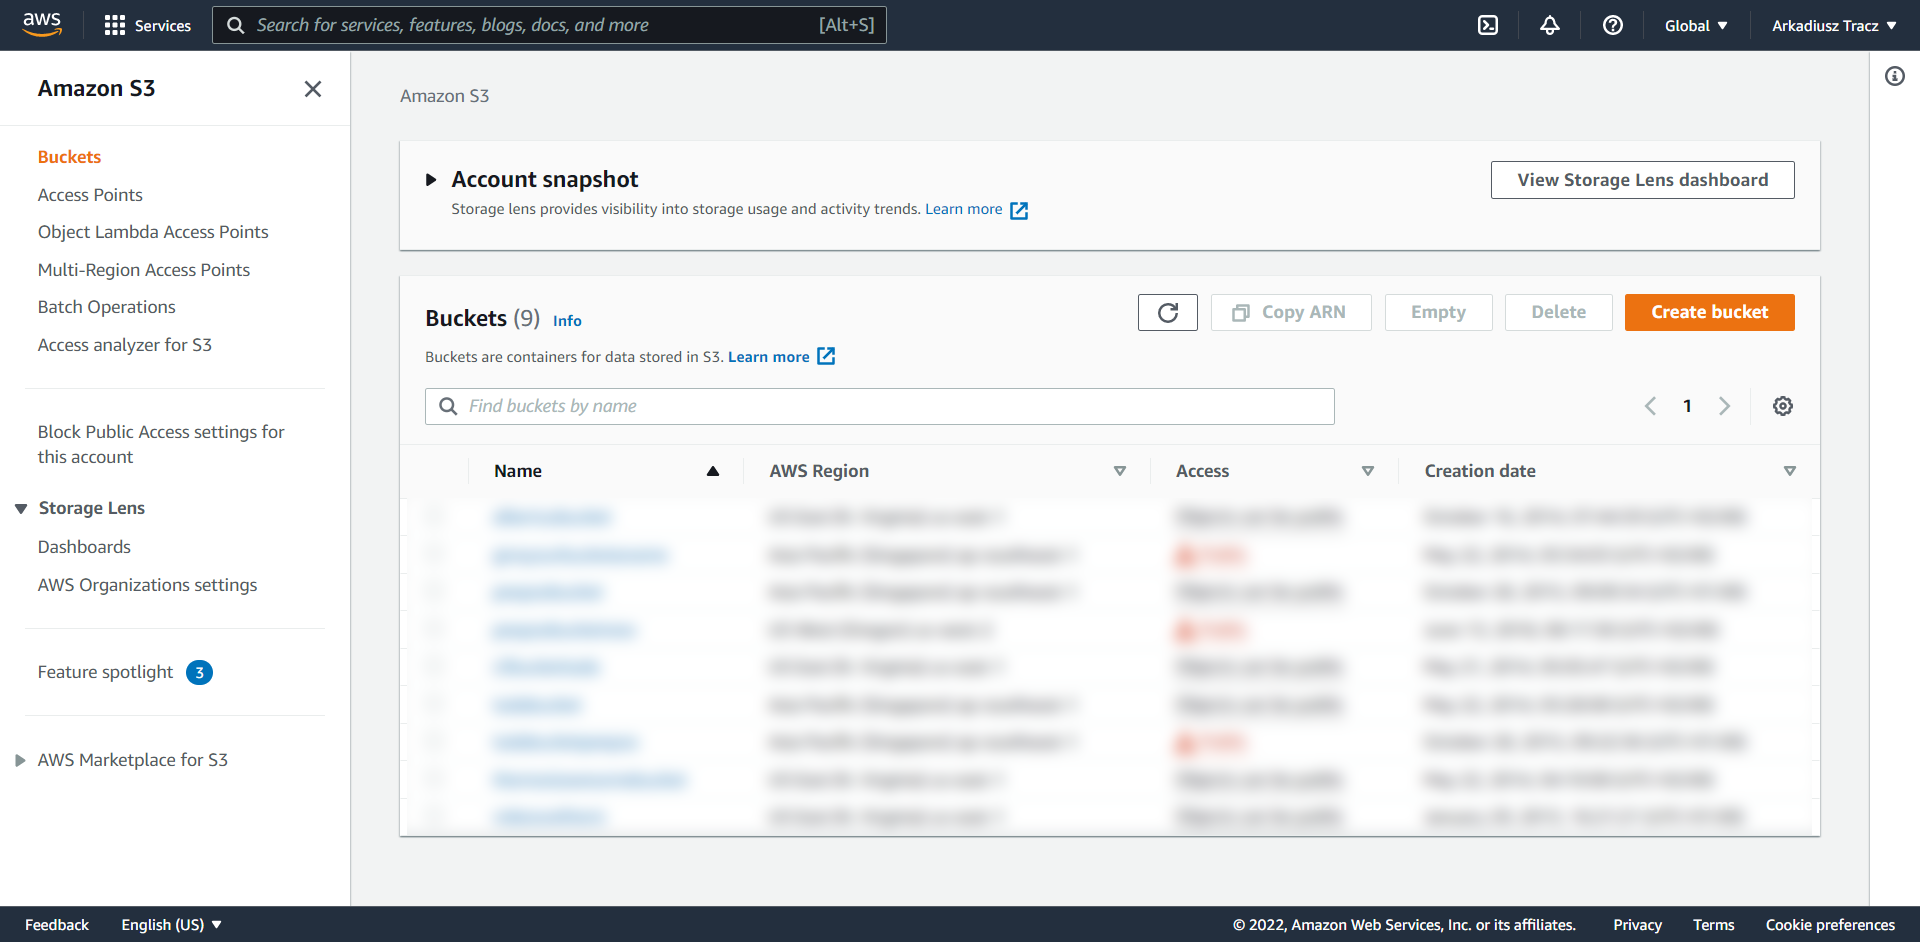The width and height of the screenshot is (1920, 942).
Task: Open Access analyzer for S3
Action: tap(125, 345)
